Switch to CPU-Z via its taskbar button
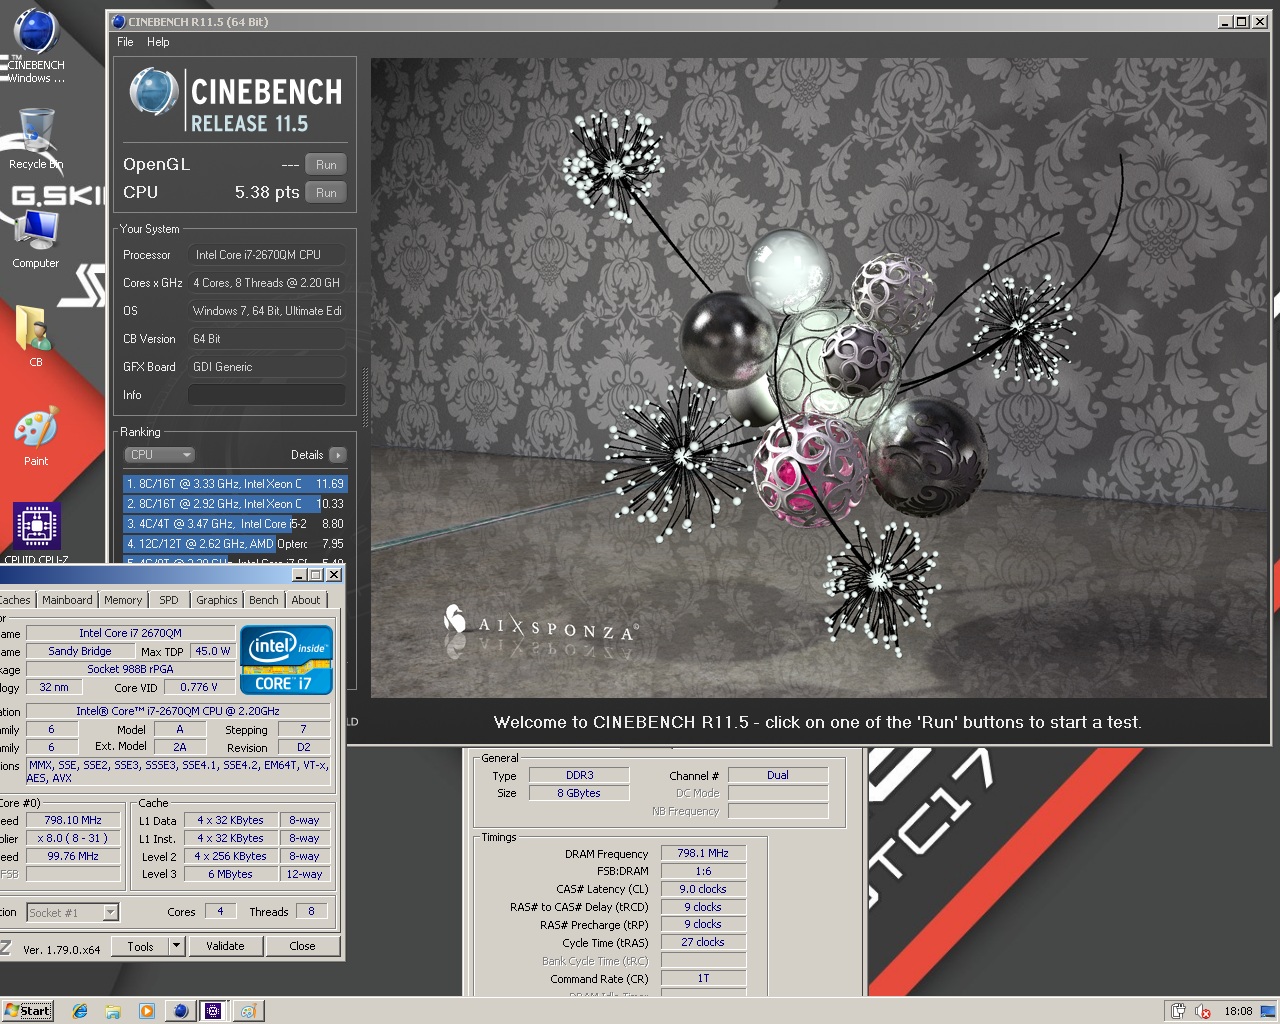The width and height of the screenshot is (1280, 1024). [213, 1011]
